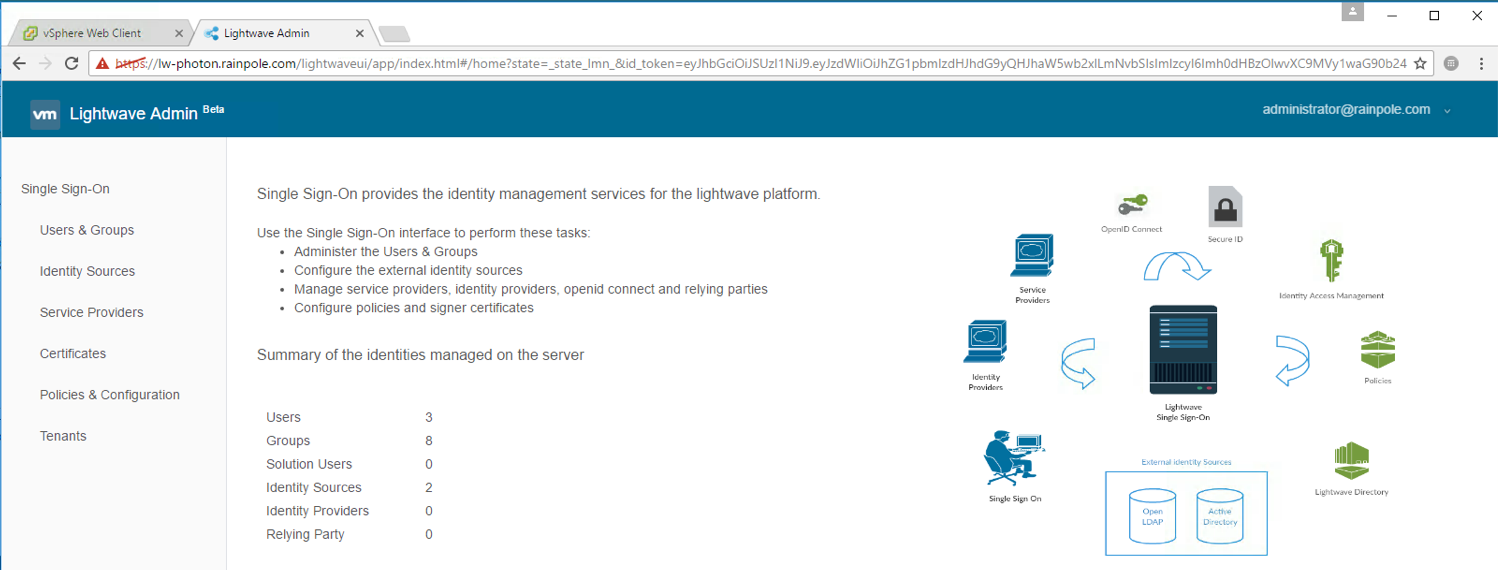Image resolution: width=1498 pixels, height=570 pixels.
Task: Click the OpenID Connect key icon
Action: [1132, 204]
